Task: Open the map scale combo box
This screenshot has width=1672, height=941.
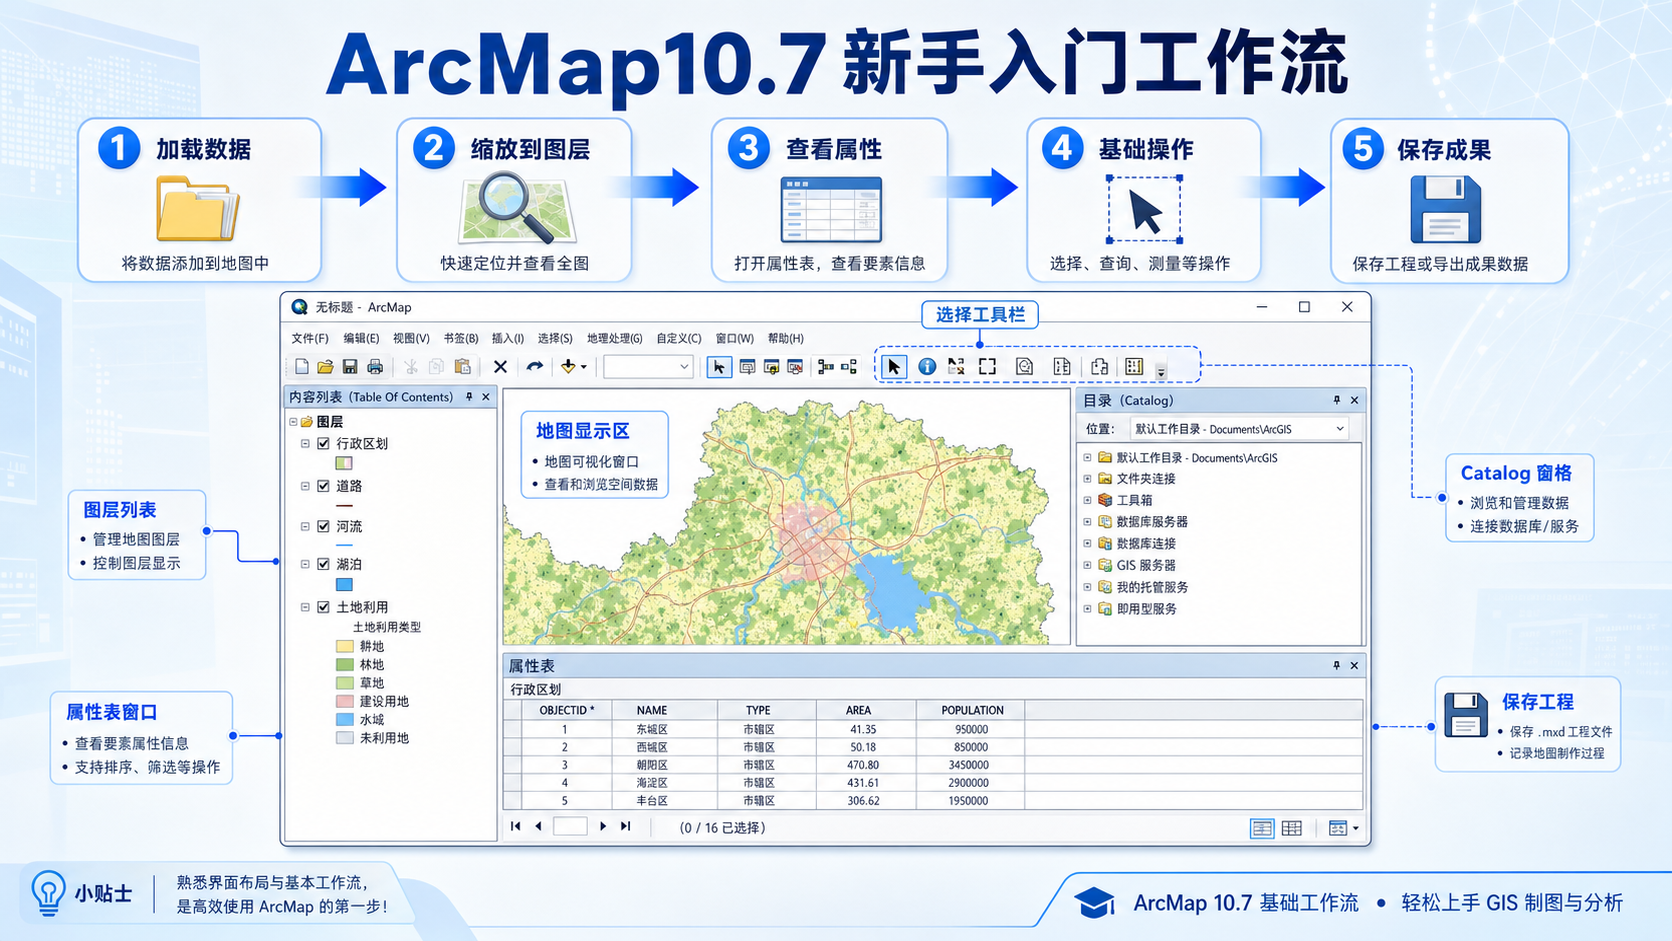Action: tap(648, 367)
